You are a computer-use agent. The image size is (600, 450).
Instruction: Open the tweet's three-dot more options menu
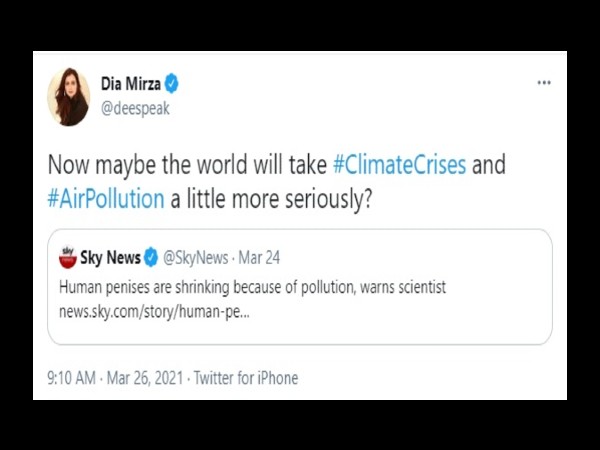(x=543, y=83)
